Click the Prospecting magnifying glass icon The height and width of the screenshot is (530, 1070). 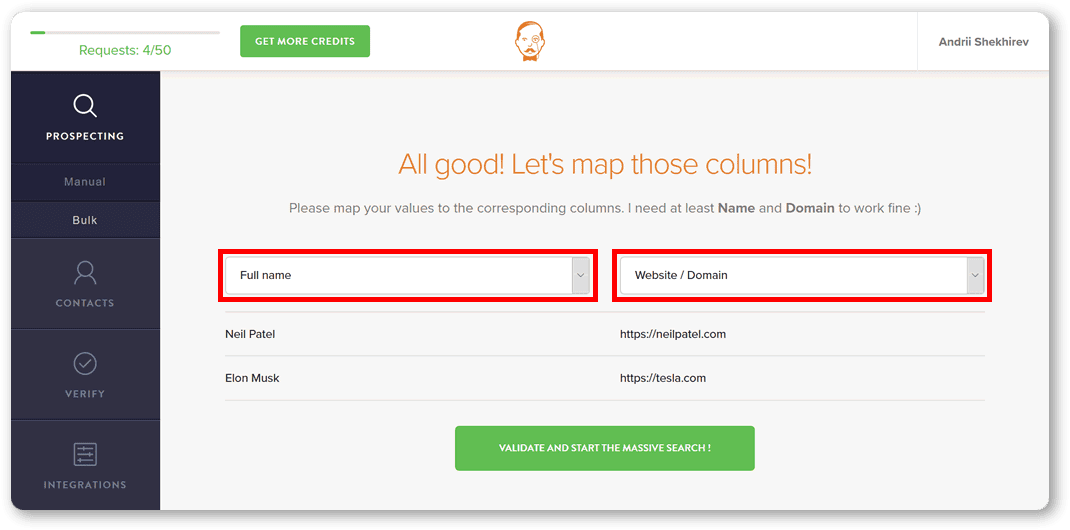coord(85,106)
